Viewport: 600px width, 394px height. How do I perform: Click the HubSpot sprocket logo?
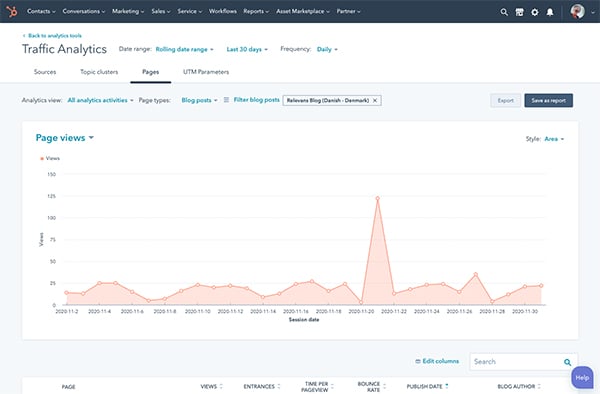tap(12, 11)
